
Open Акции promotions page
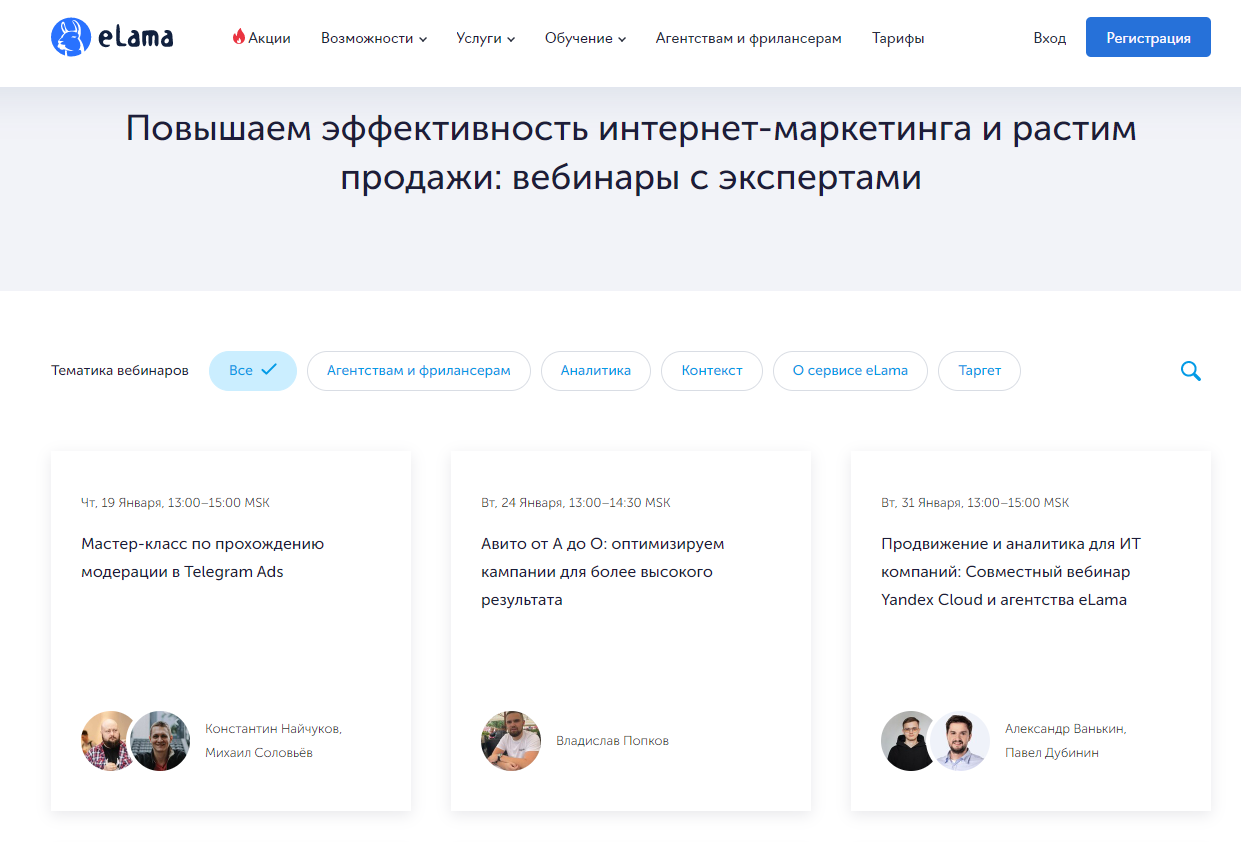[x=269, y=38]
